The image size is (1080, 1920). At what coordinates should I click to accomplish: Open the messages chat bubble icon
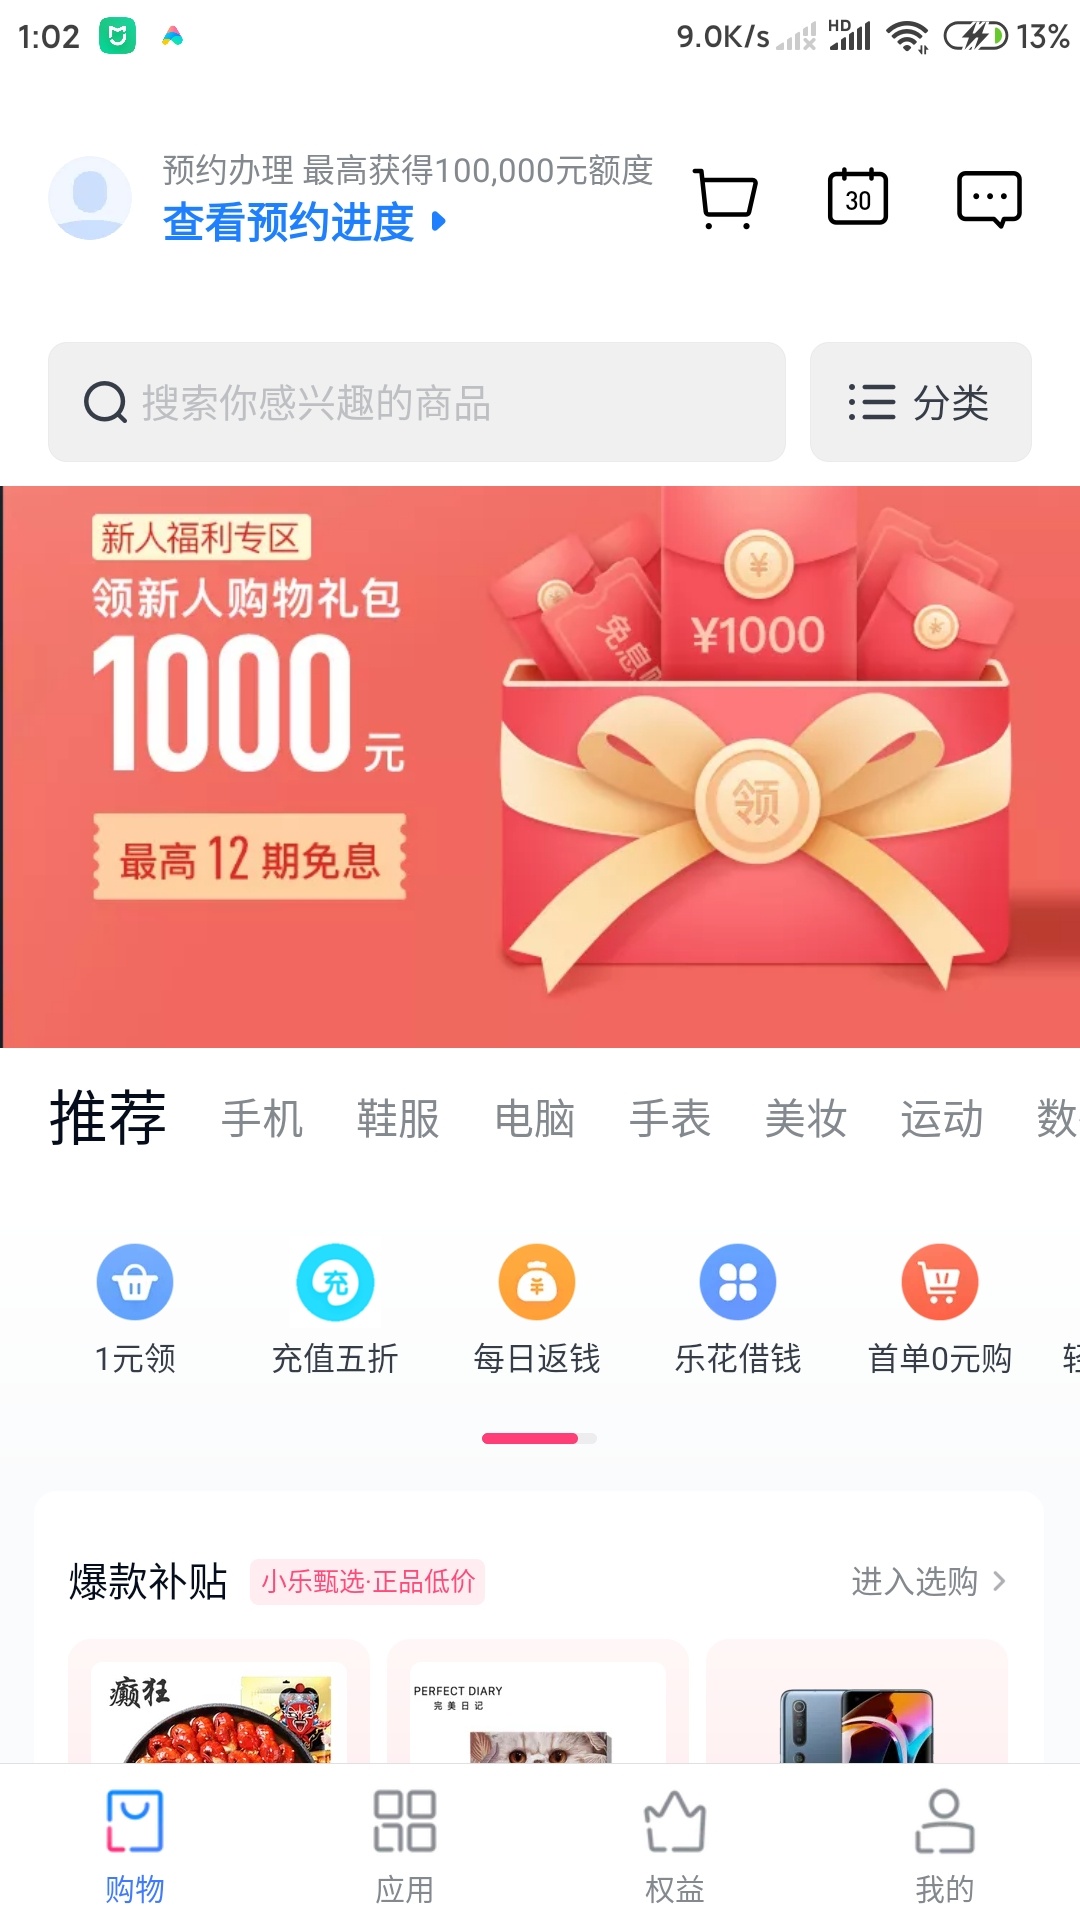pos(989,198)
